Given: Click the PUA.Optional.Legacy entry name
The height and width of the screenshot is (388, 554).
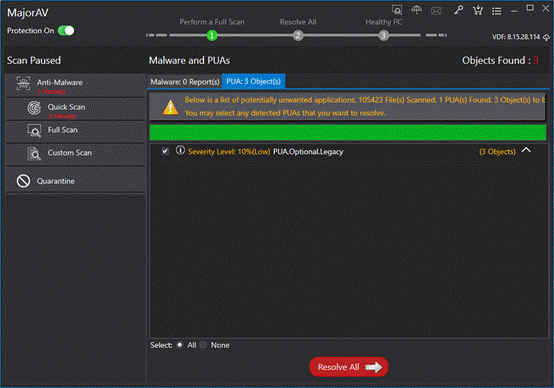Looking at the screenshot, I should coord(308,152).
